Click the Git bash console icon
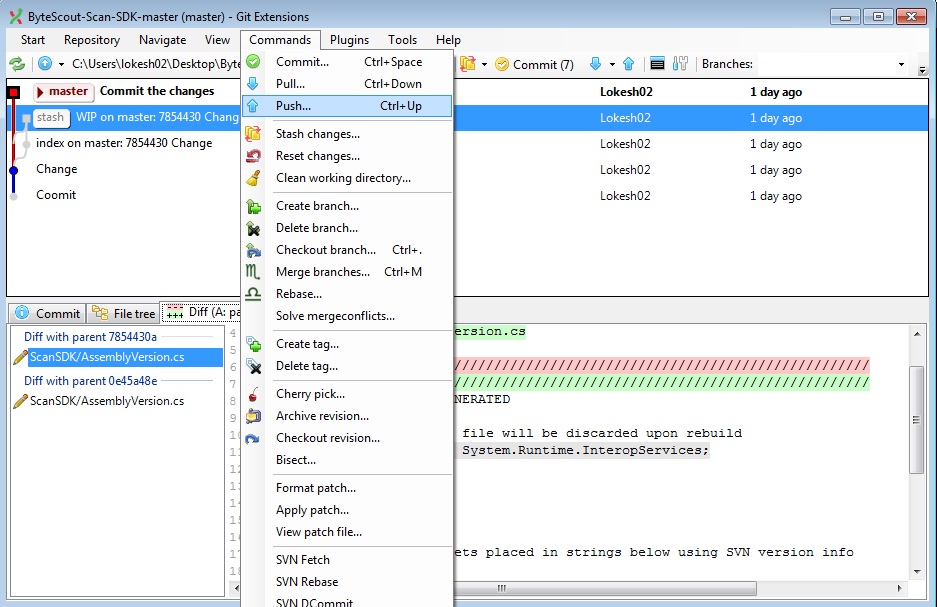The image size is (937, 607). (657, 64)
